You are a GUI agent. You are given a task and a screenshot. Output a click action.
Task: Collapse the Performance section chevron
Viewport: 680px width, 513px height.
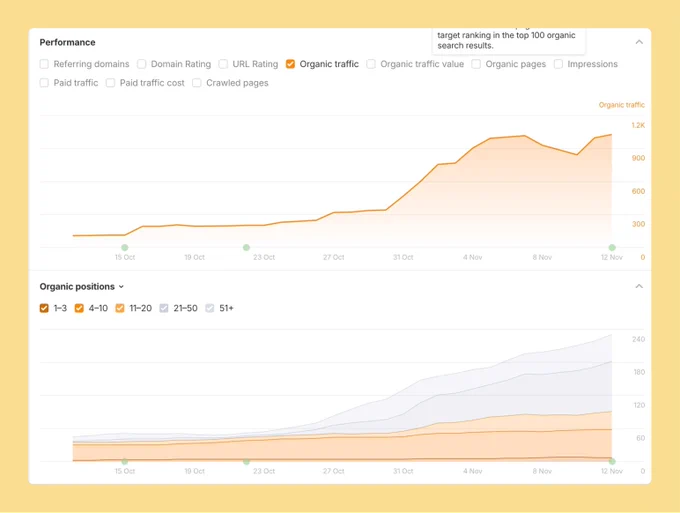click(639, 42)
